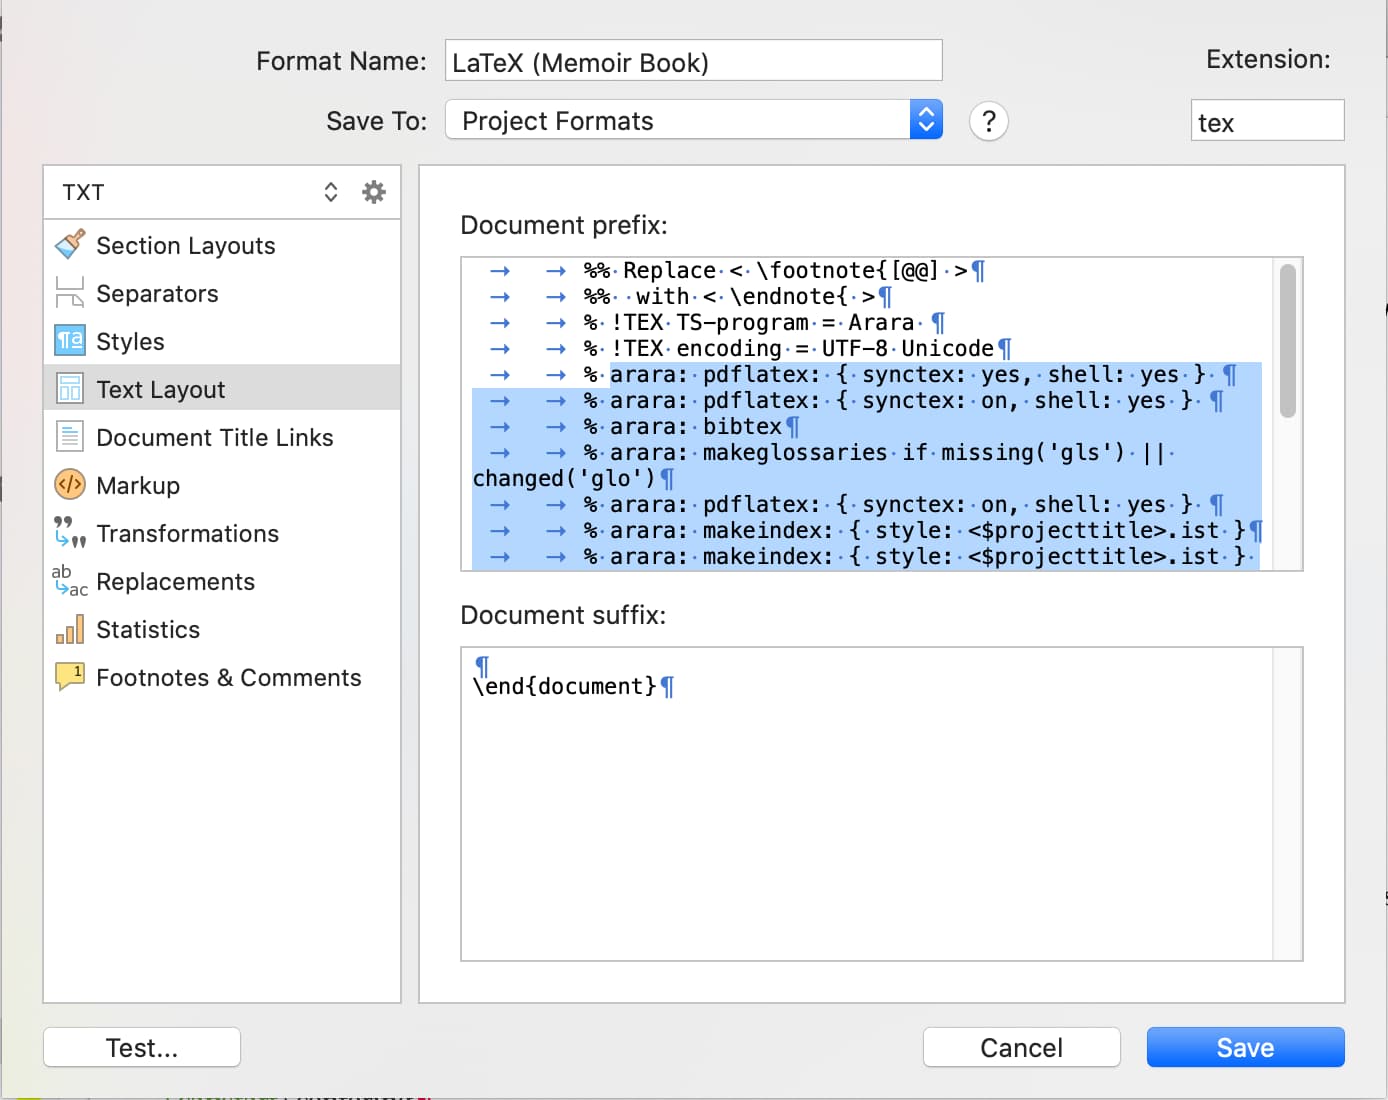Click the Cancel button
1388x1100 pixels.
[1021, 1047]
